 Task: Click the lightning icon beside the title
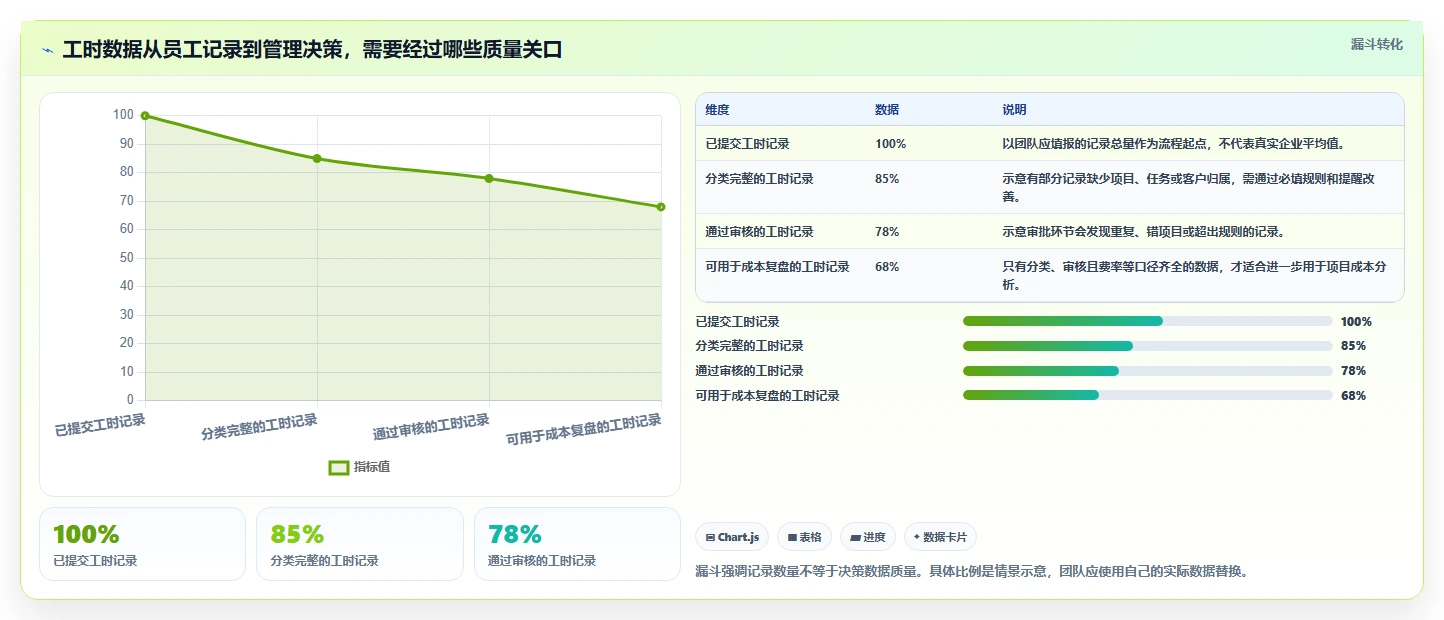pos(48,50)
